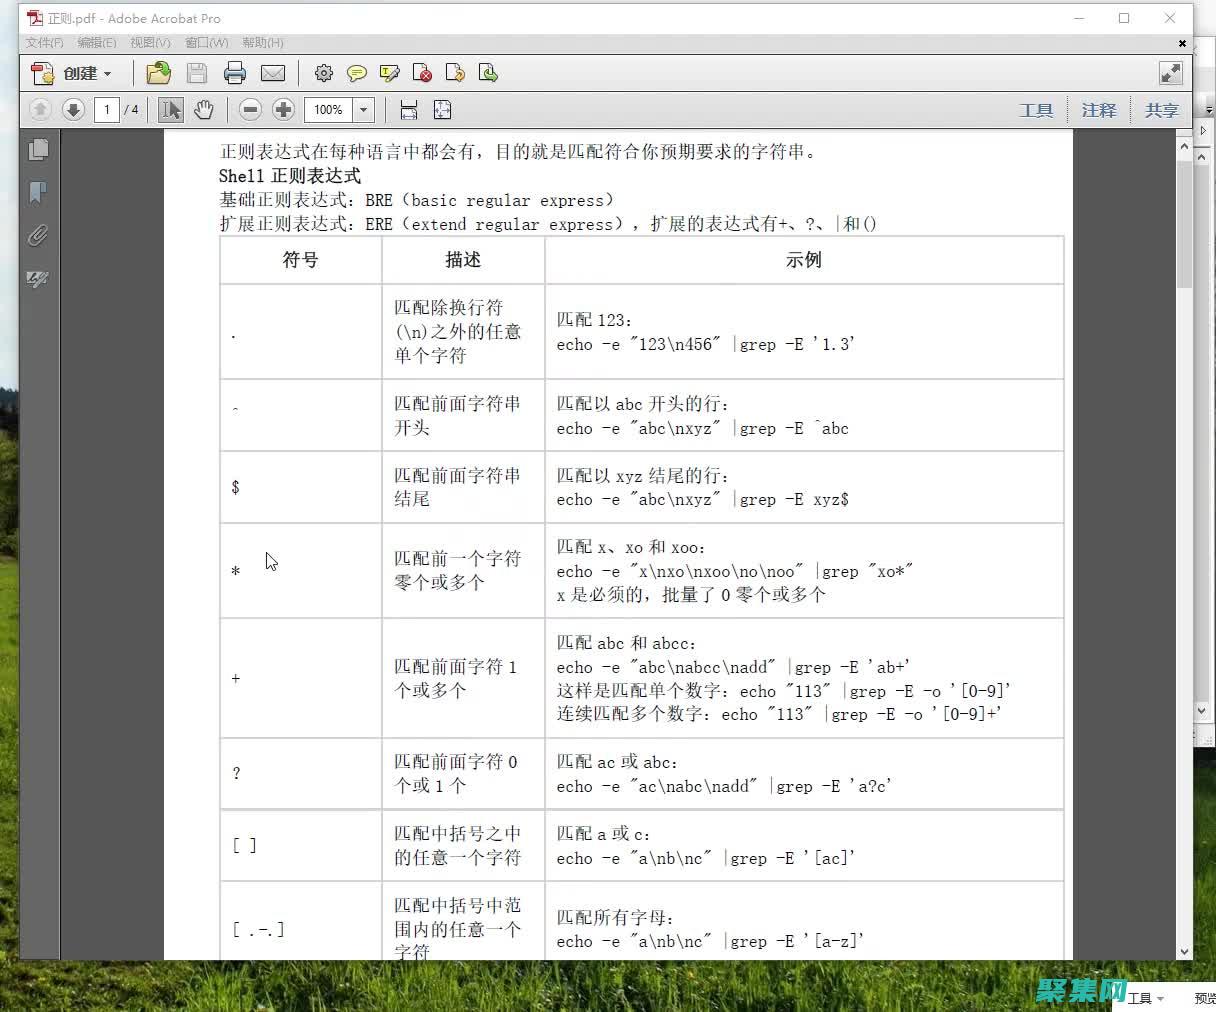Viewport: 1216px width, 1012px height.
Task: Click the page number input field
Action: [x=106, y=110]
